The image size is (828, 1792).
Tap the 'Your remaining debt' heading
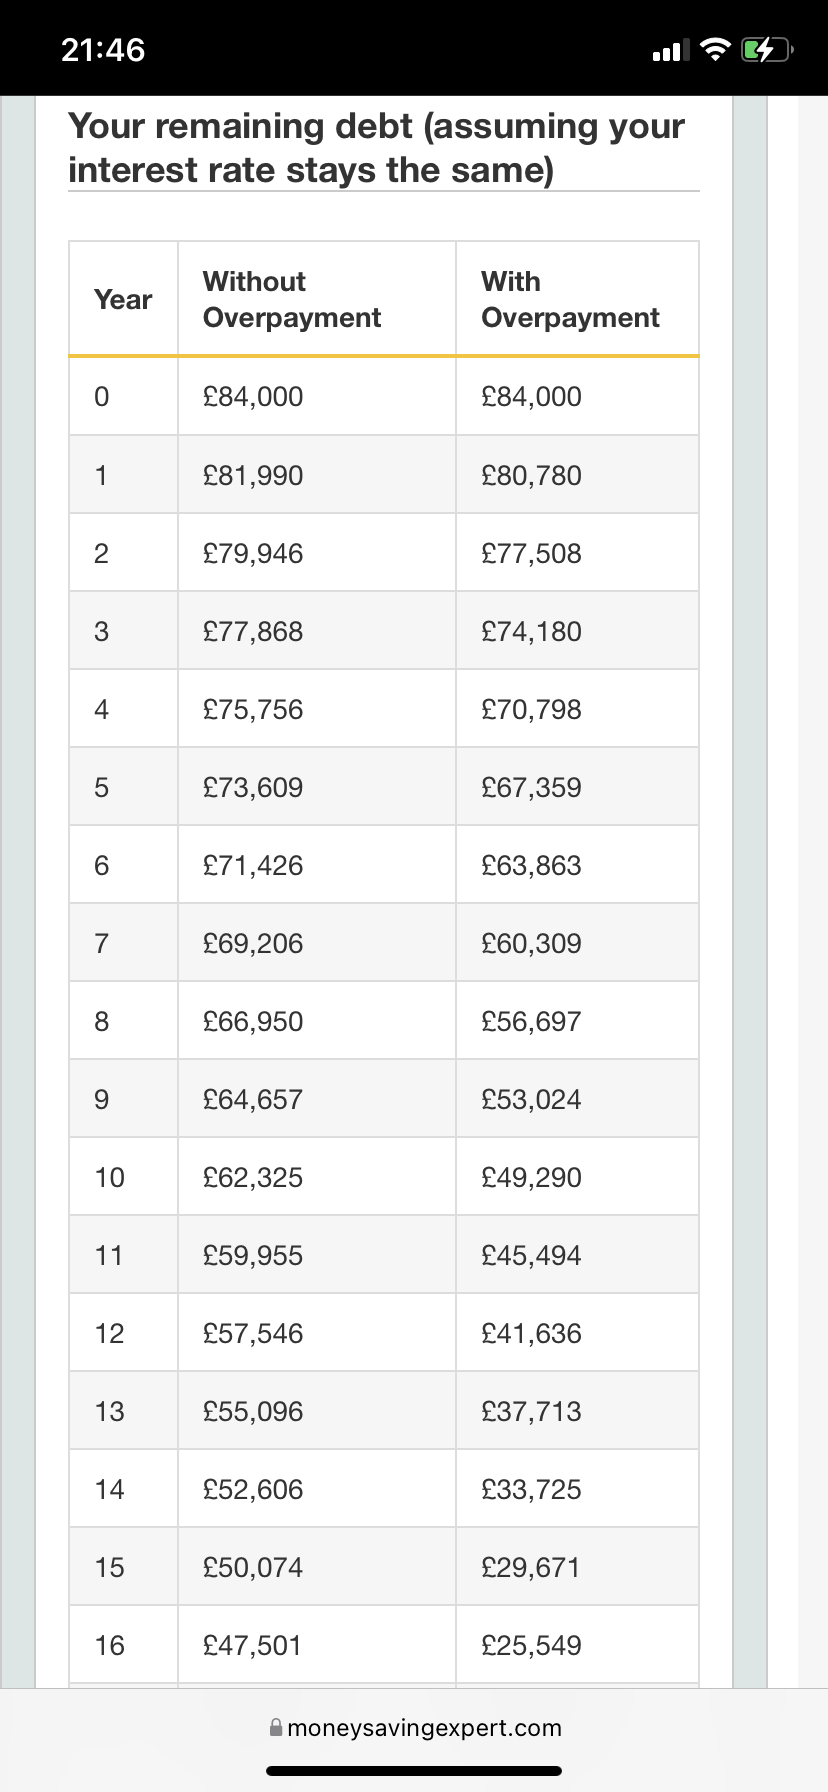click(377, 148)
